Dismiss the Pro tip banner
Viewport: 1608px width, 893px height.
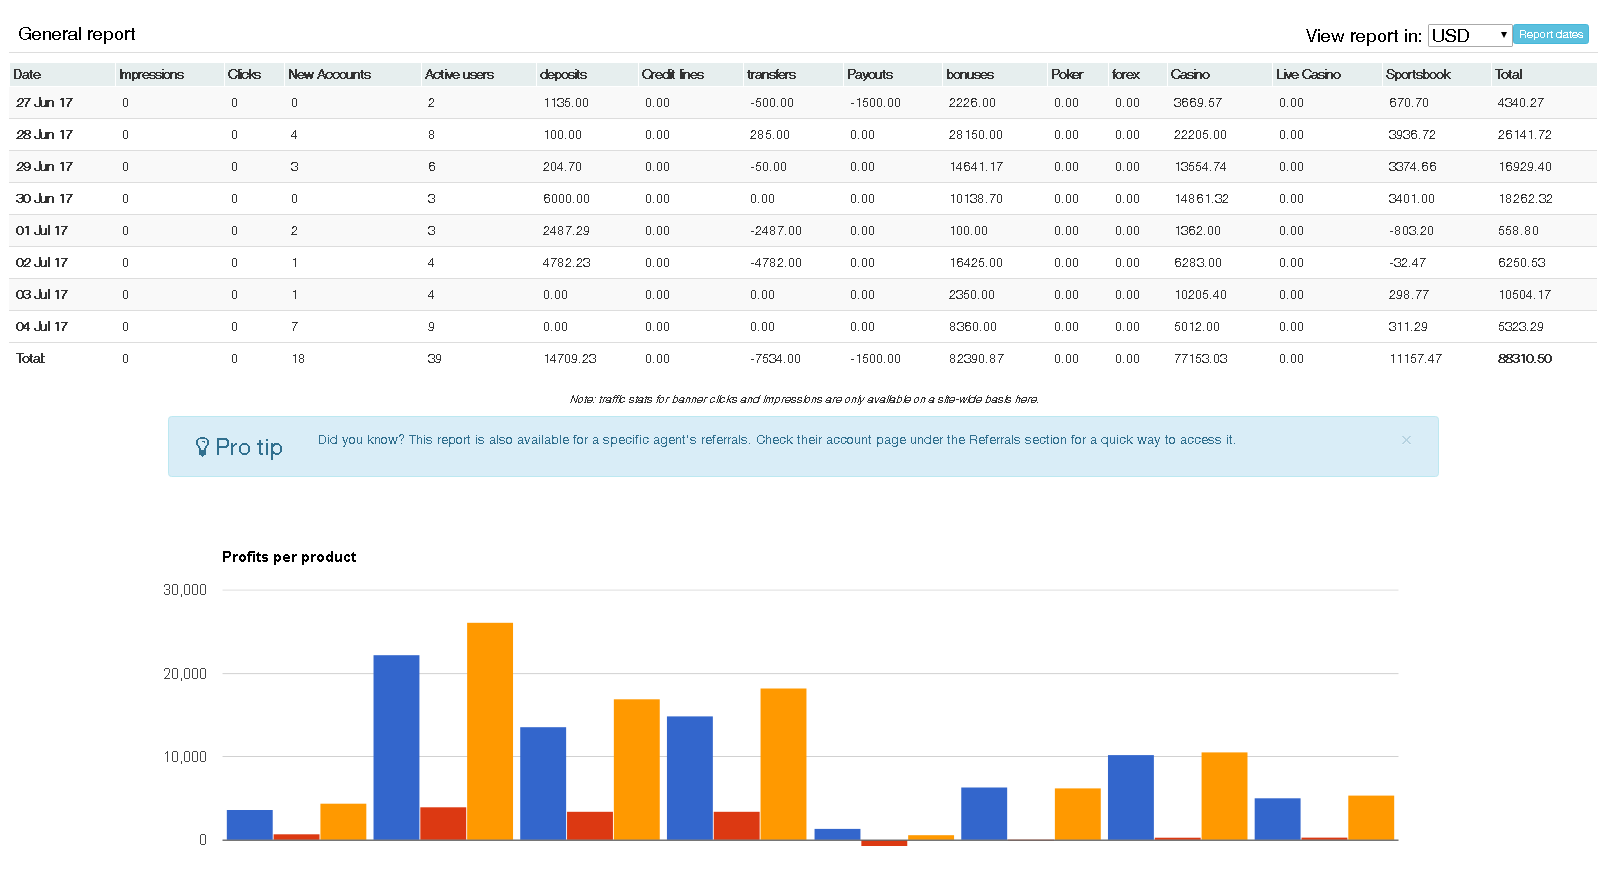click(1406, 440)
